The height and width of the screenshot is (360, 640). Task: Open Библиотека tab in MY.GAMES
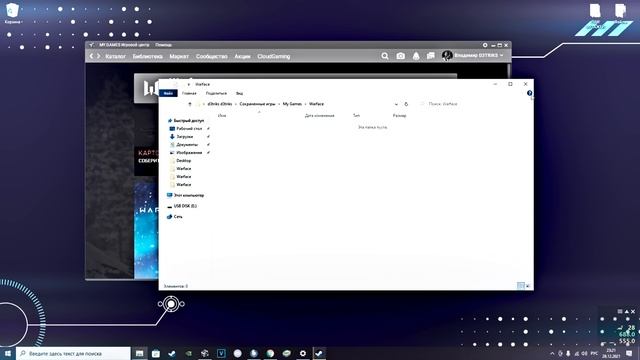pyautogui.click(x=147, y=56)
